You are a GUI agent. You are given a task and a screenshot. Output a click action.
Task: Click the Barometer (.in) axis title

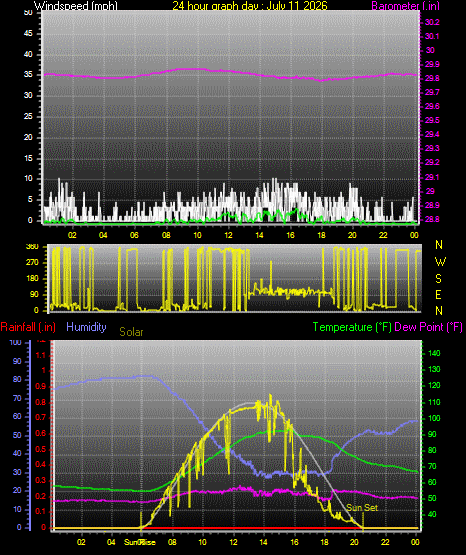tap(405, 6)
